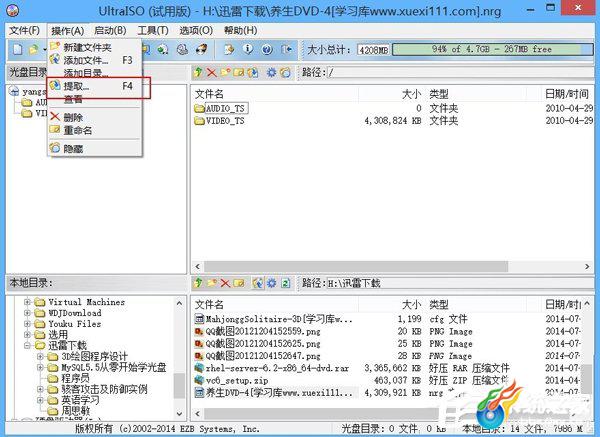The width and height of the screenshot is (600, 437).
Task: Choose 删除 menu entry
Action: coord(95,117)
